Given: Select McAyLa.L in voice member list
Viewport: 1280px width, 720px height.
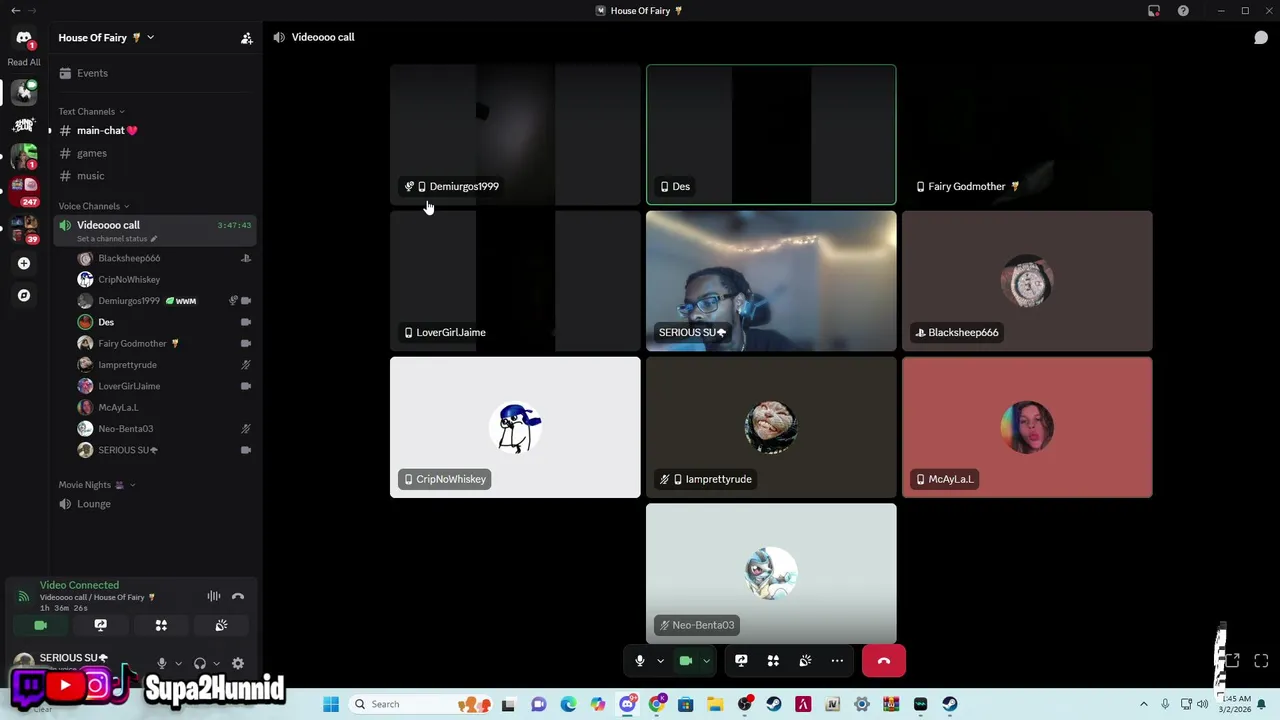Looking at the screenshot, I should (x=165, y=407).
